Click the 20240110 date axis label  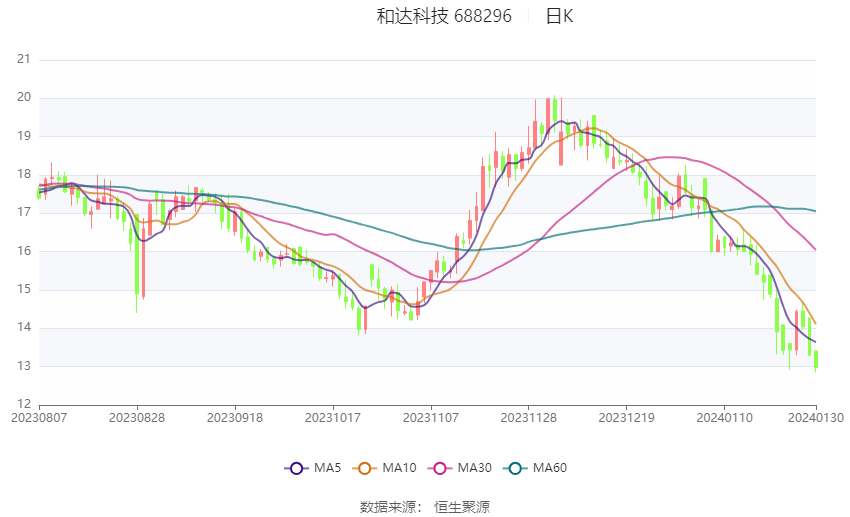pyautogui.click(x=724, y=418)
